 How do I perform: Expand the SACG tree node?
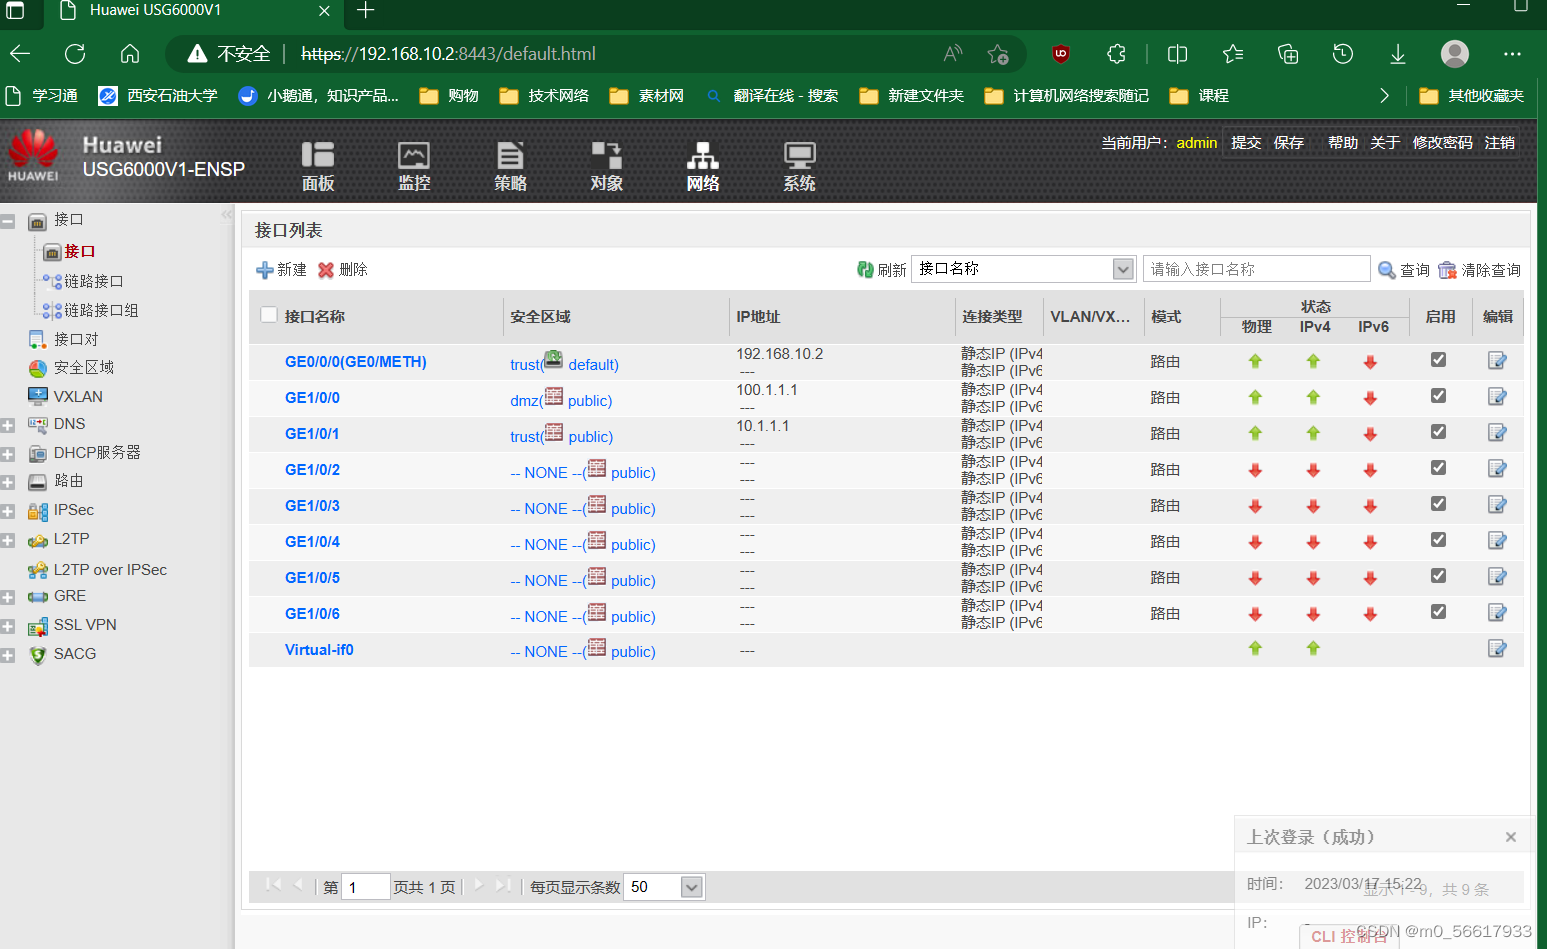pyautogui.click(x=8, y=655)
